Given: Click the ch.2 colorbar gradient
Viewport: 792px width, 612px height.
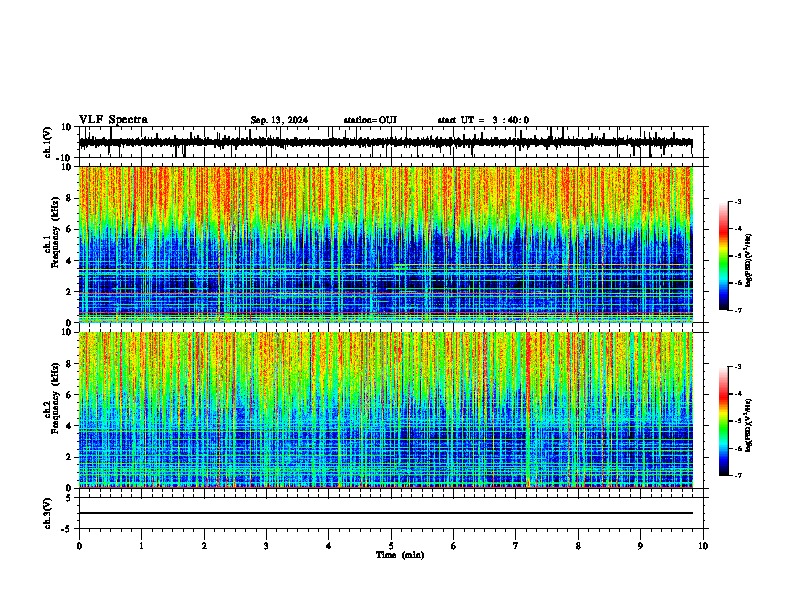Looking at the screenshot, I should (x=724, y=421).
